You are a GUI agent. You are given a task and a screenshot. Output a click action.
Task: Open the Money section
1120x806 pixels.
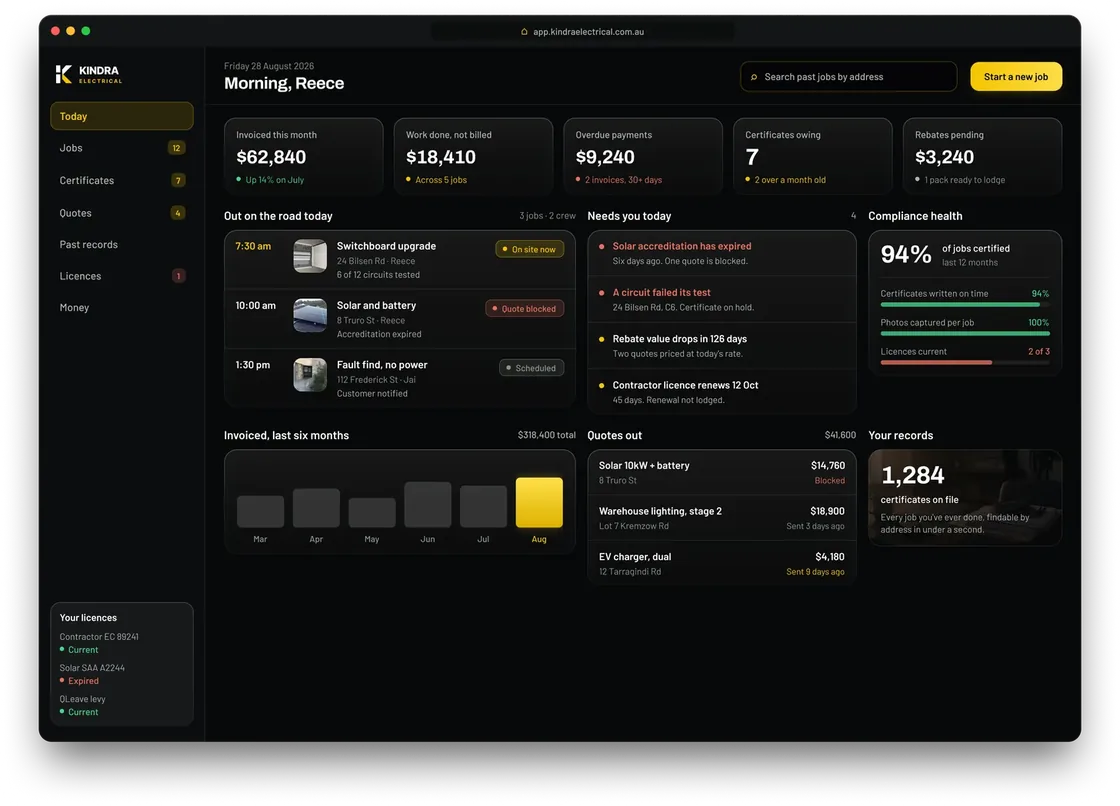[x=121, y=307]
